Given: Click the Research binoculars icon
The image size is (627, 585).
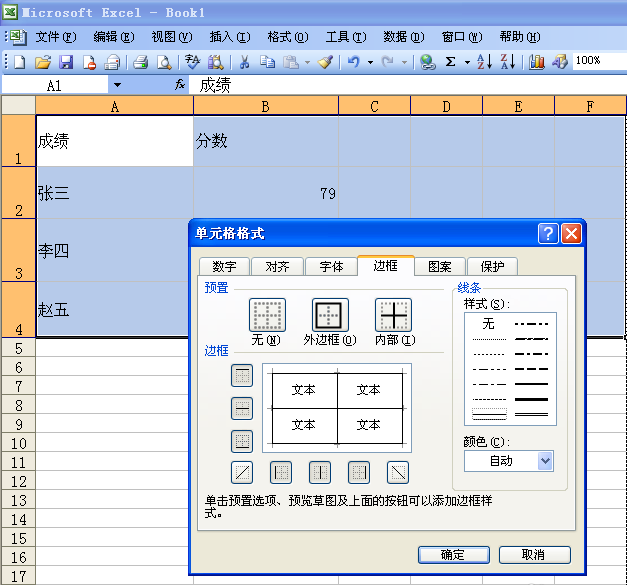Looking at the screenshot, I should click(216, 62).
